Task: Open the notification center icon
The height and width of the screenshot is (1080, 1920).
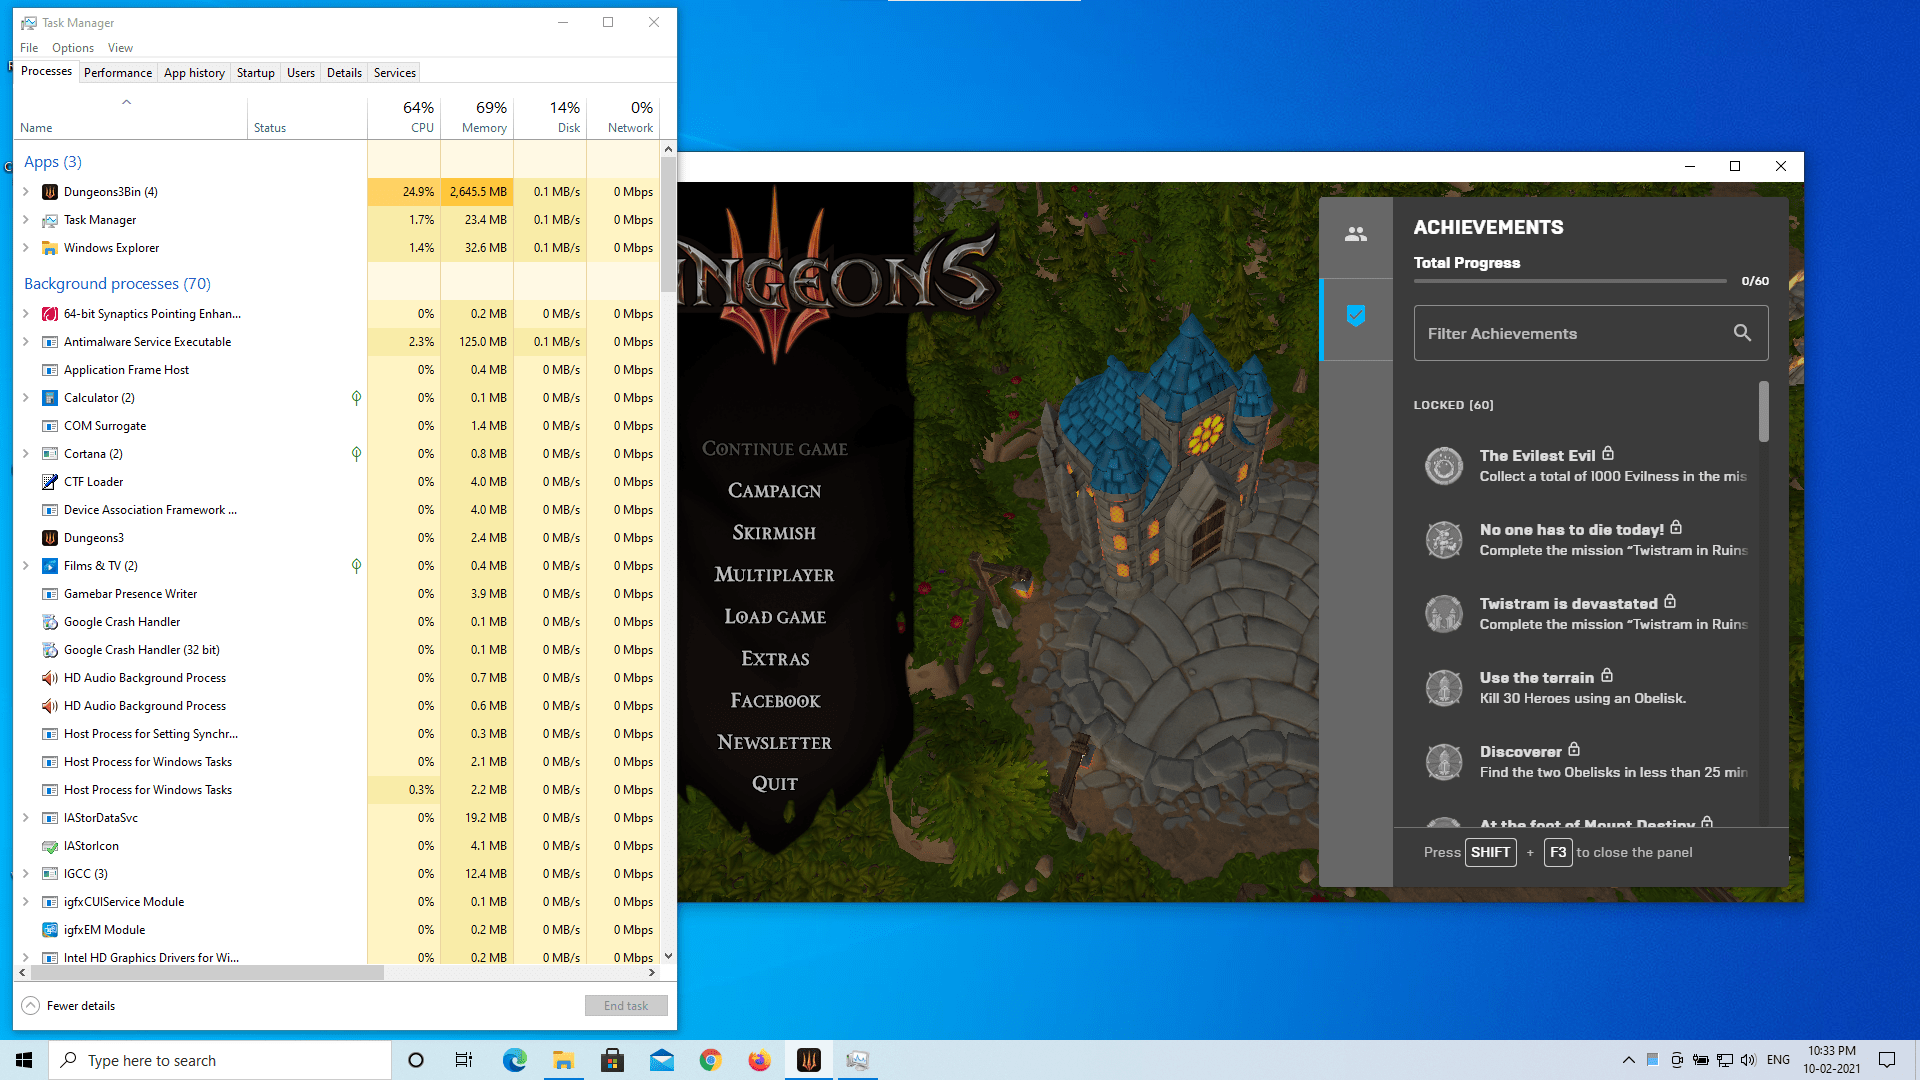Action: [x=1887, y=1060]
